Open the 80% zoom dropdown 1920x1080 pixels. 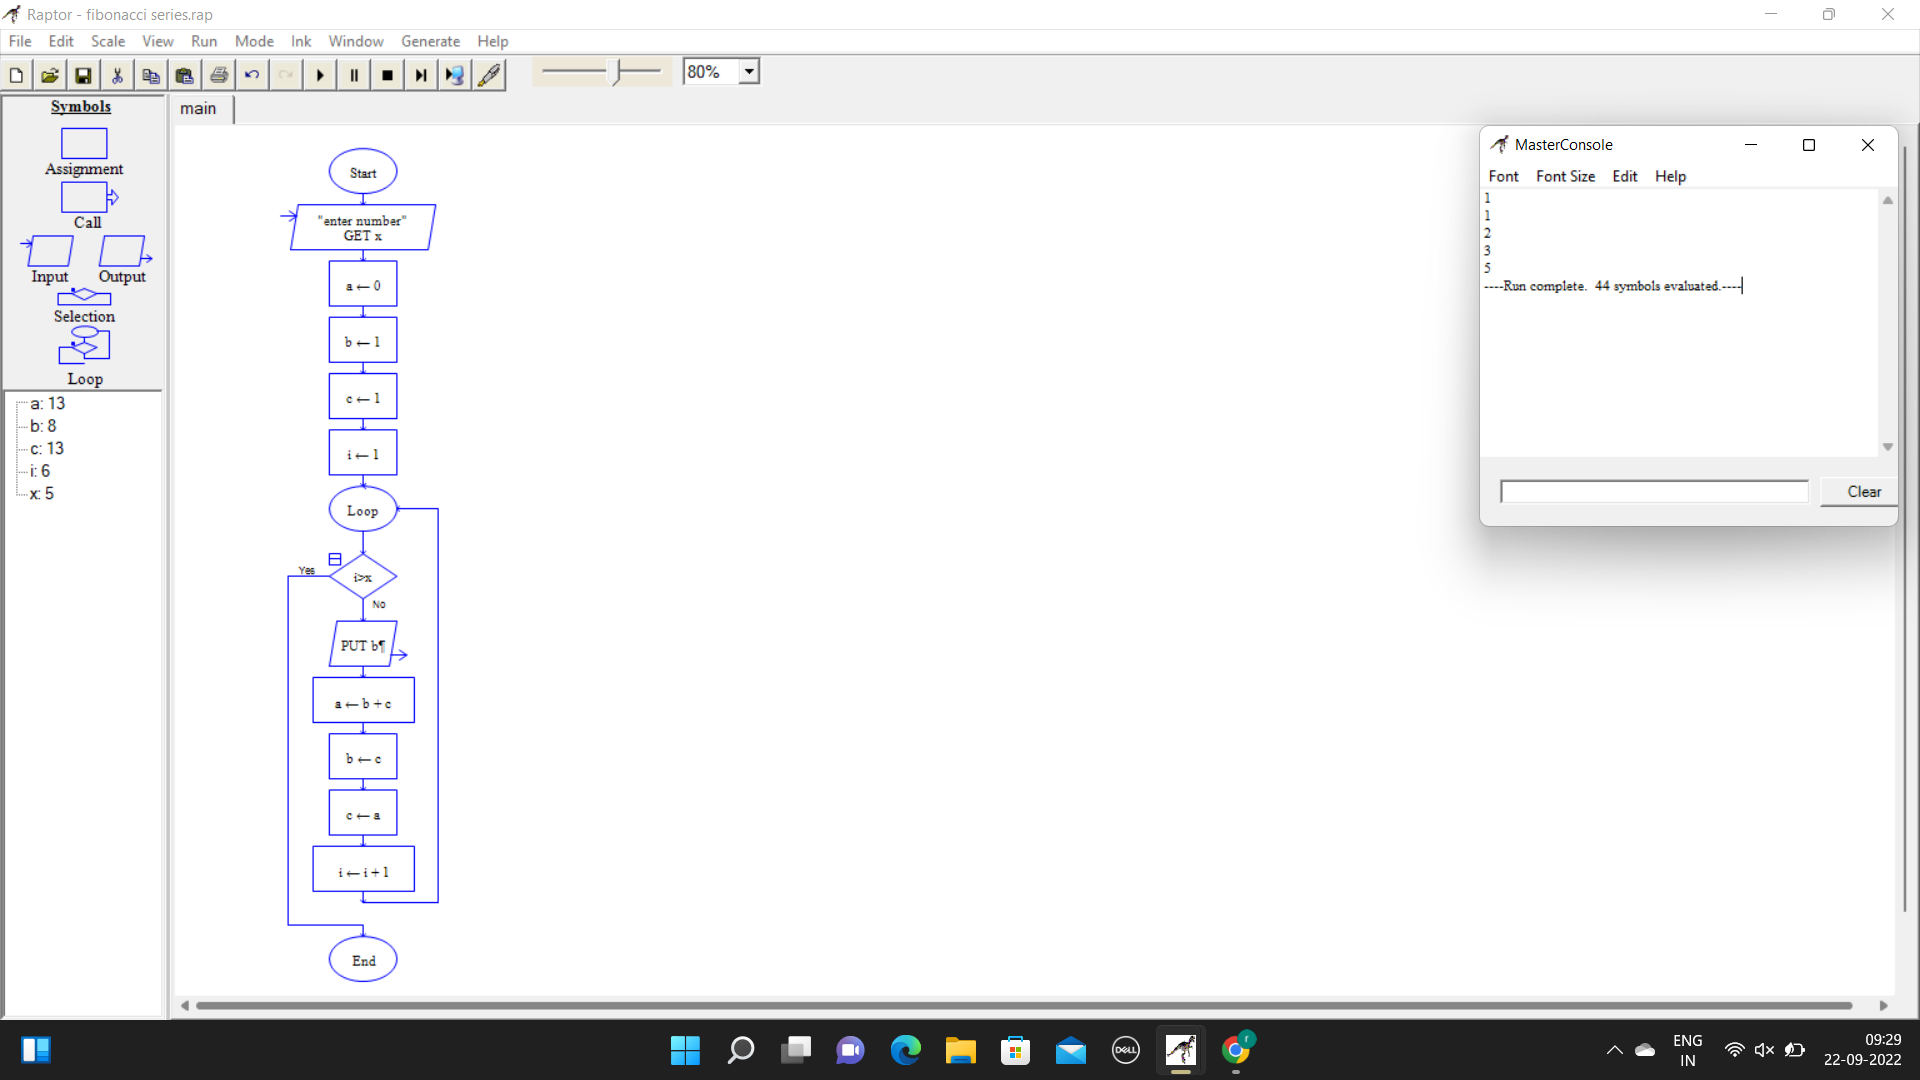(x=749, y=72)
